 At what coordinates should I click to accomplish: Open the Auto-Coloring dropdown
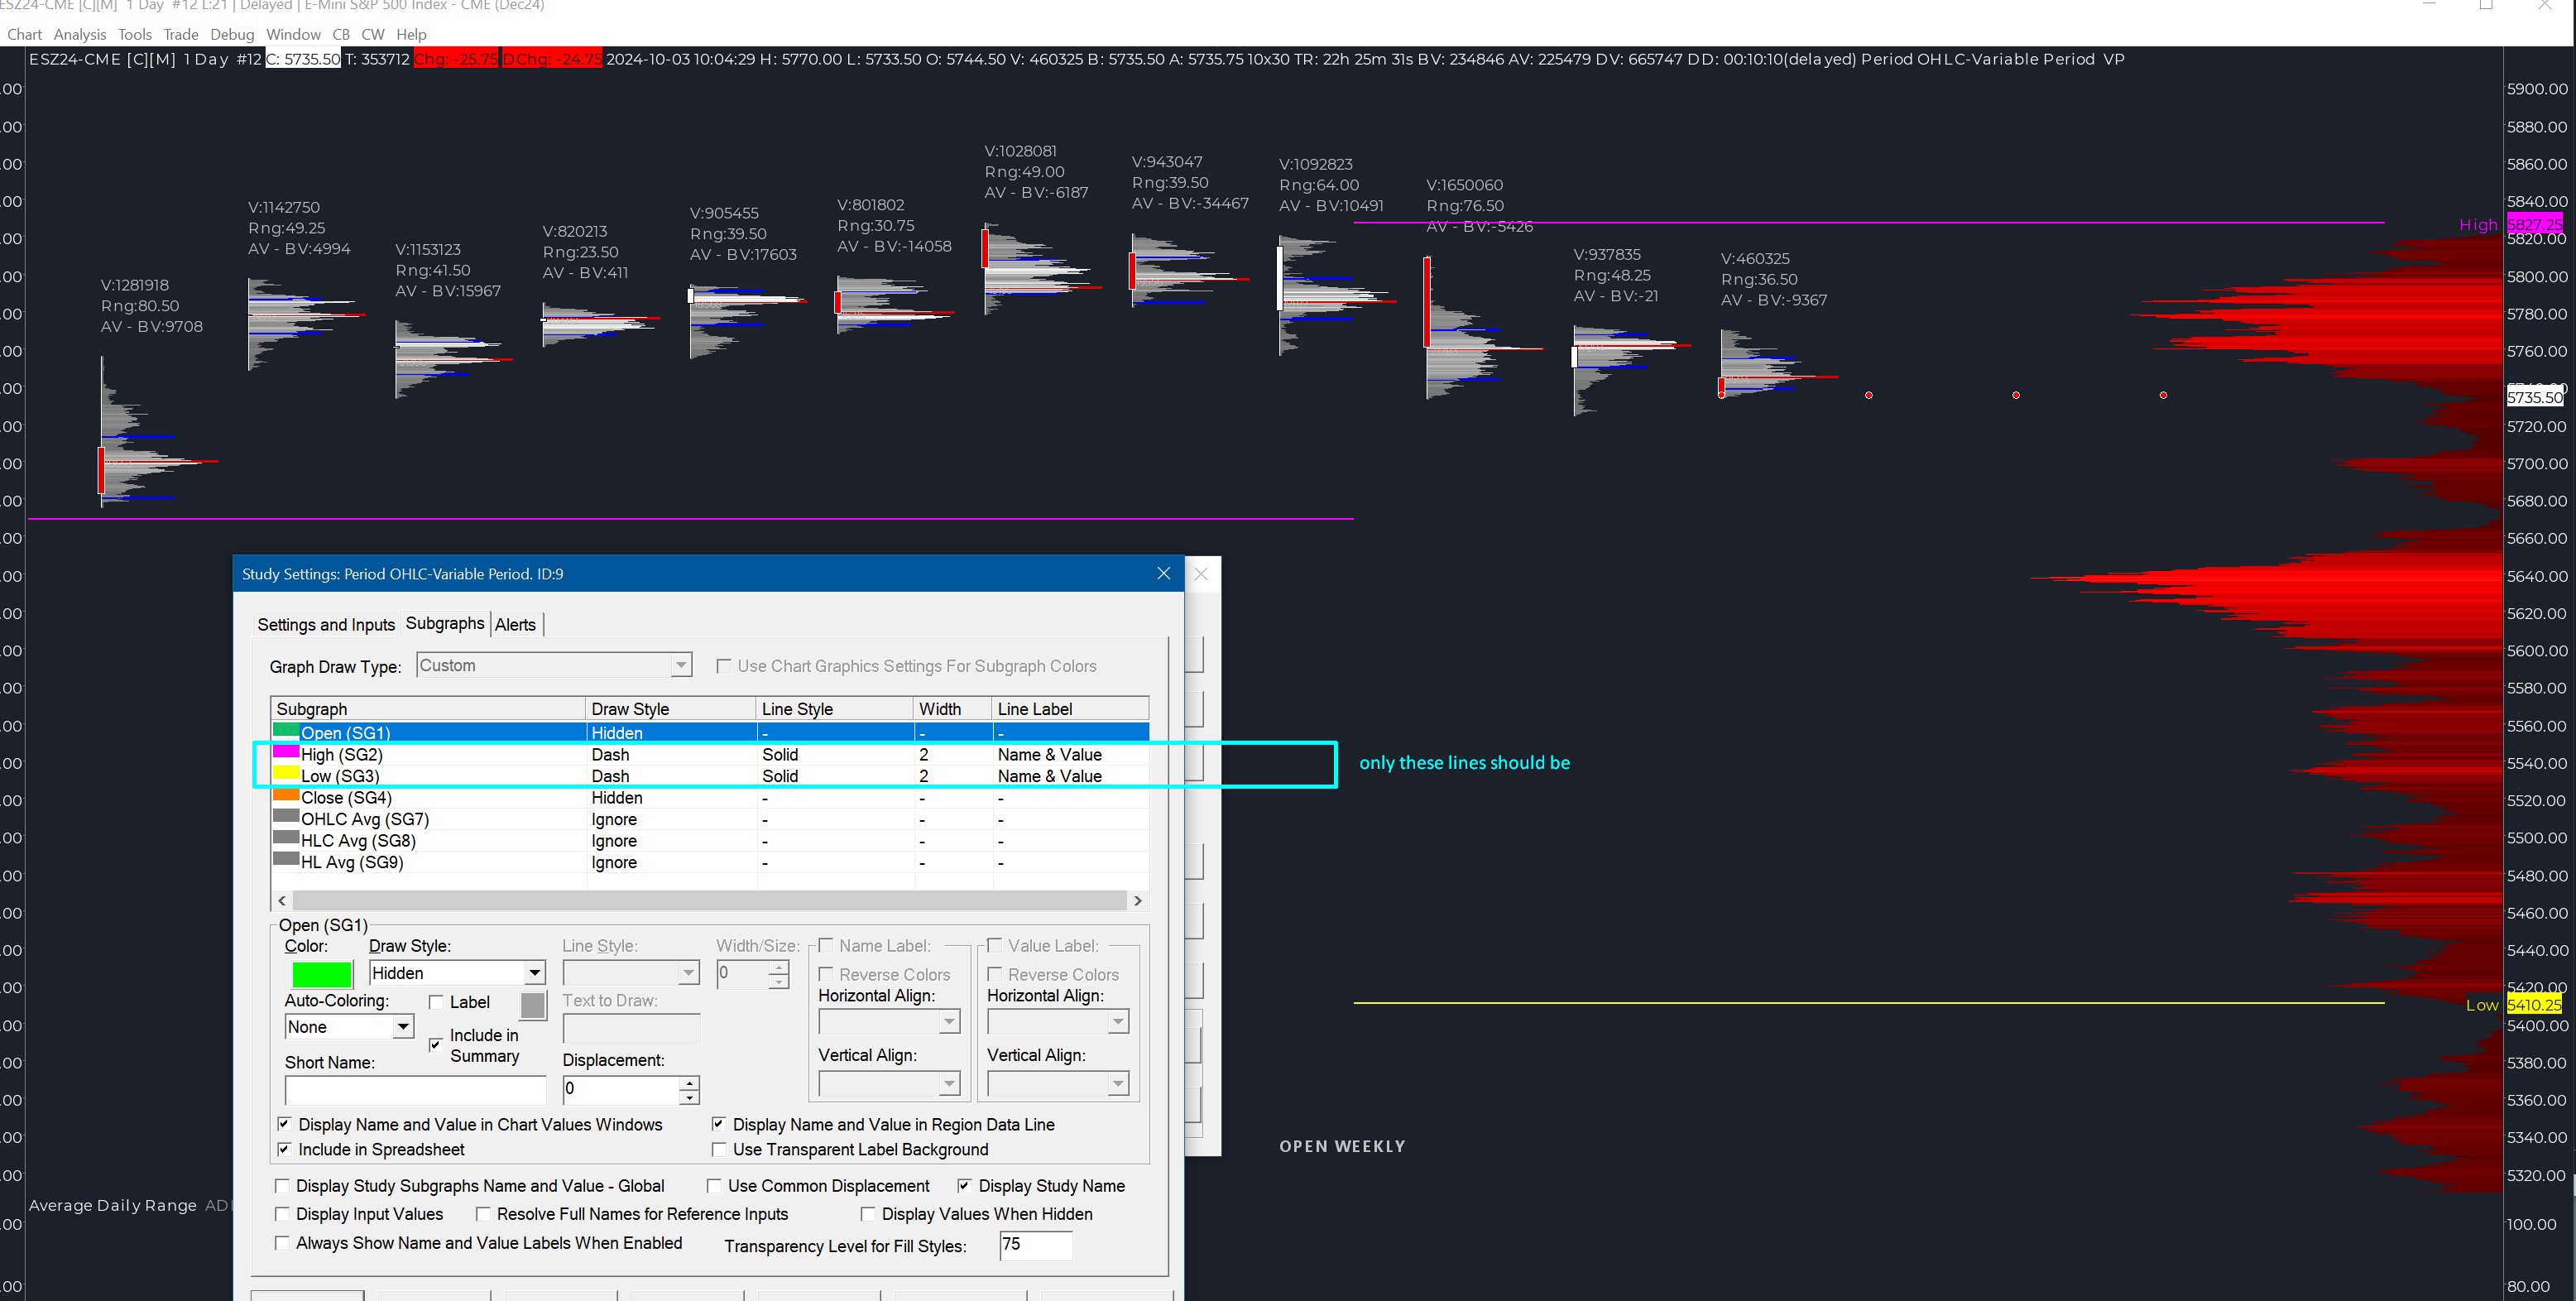pyautogui.click(x=402, y=1027)
